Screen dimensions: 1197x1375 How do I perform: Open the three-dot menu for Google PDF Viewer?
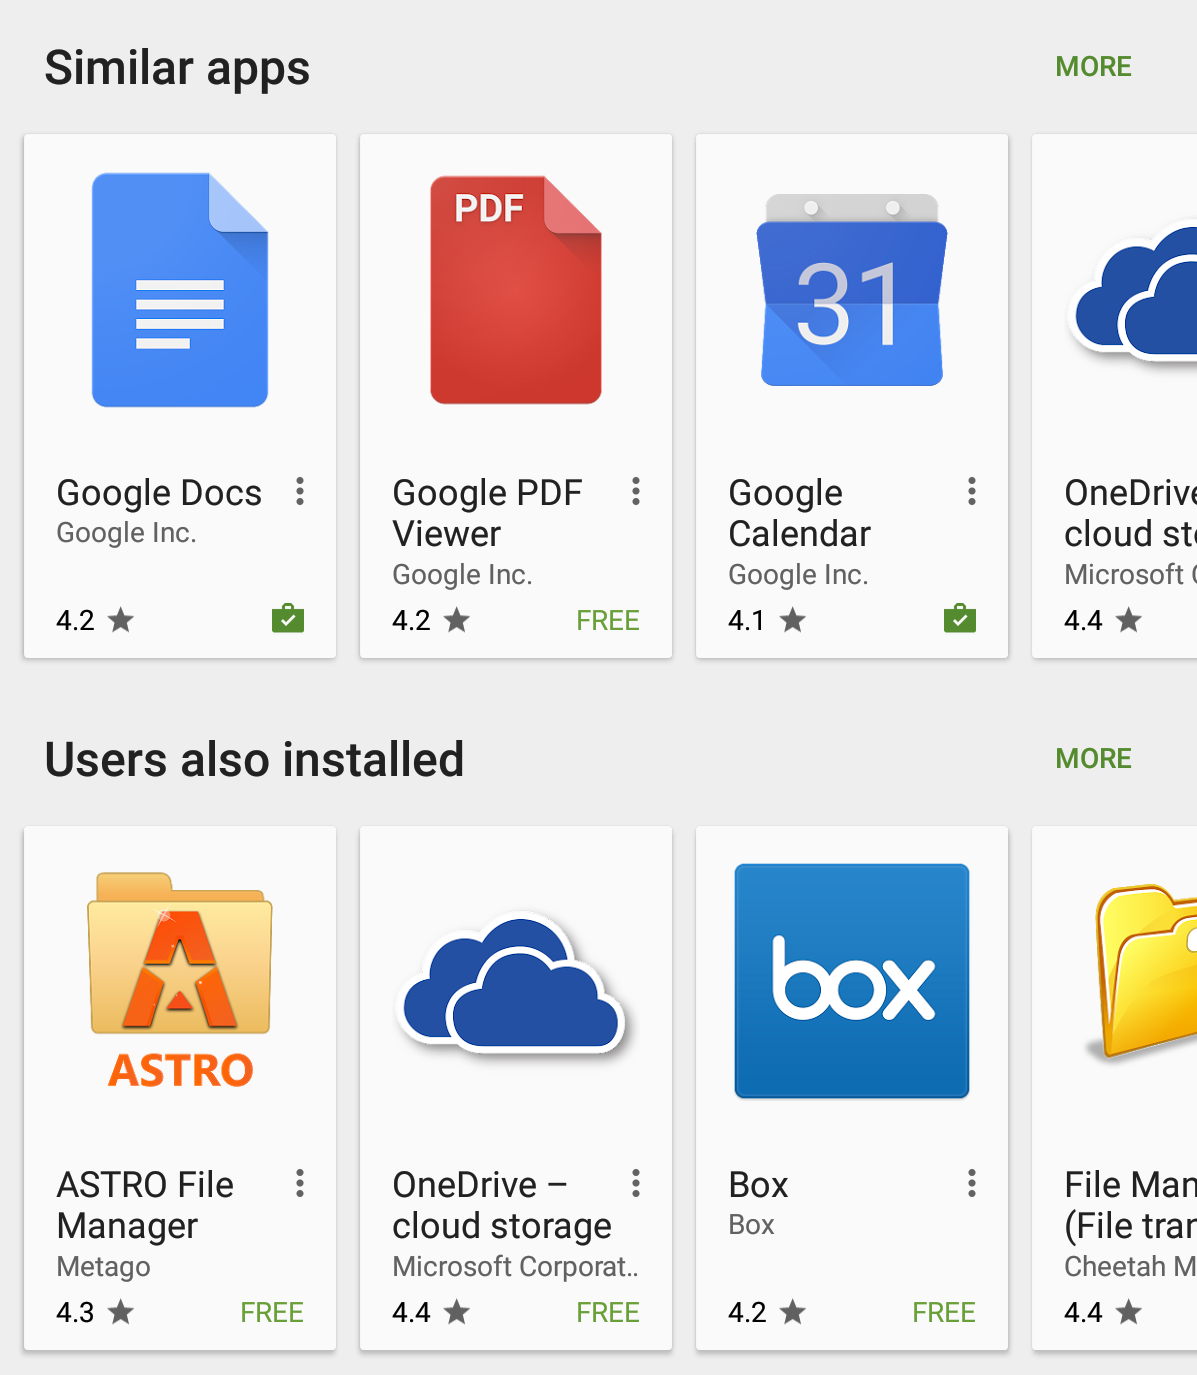coord(636,491)
